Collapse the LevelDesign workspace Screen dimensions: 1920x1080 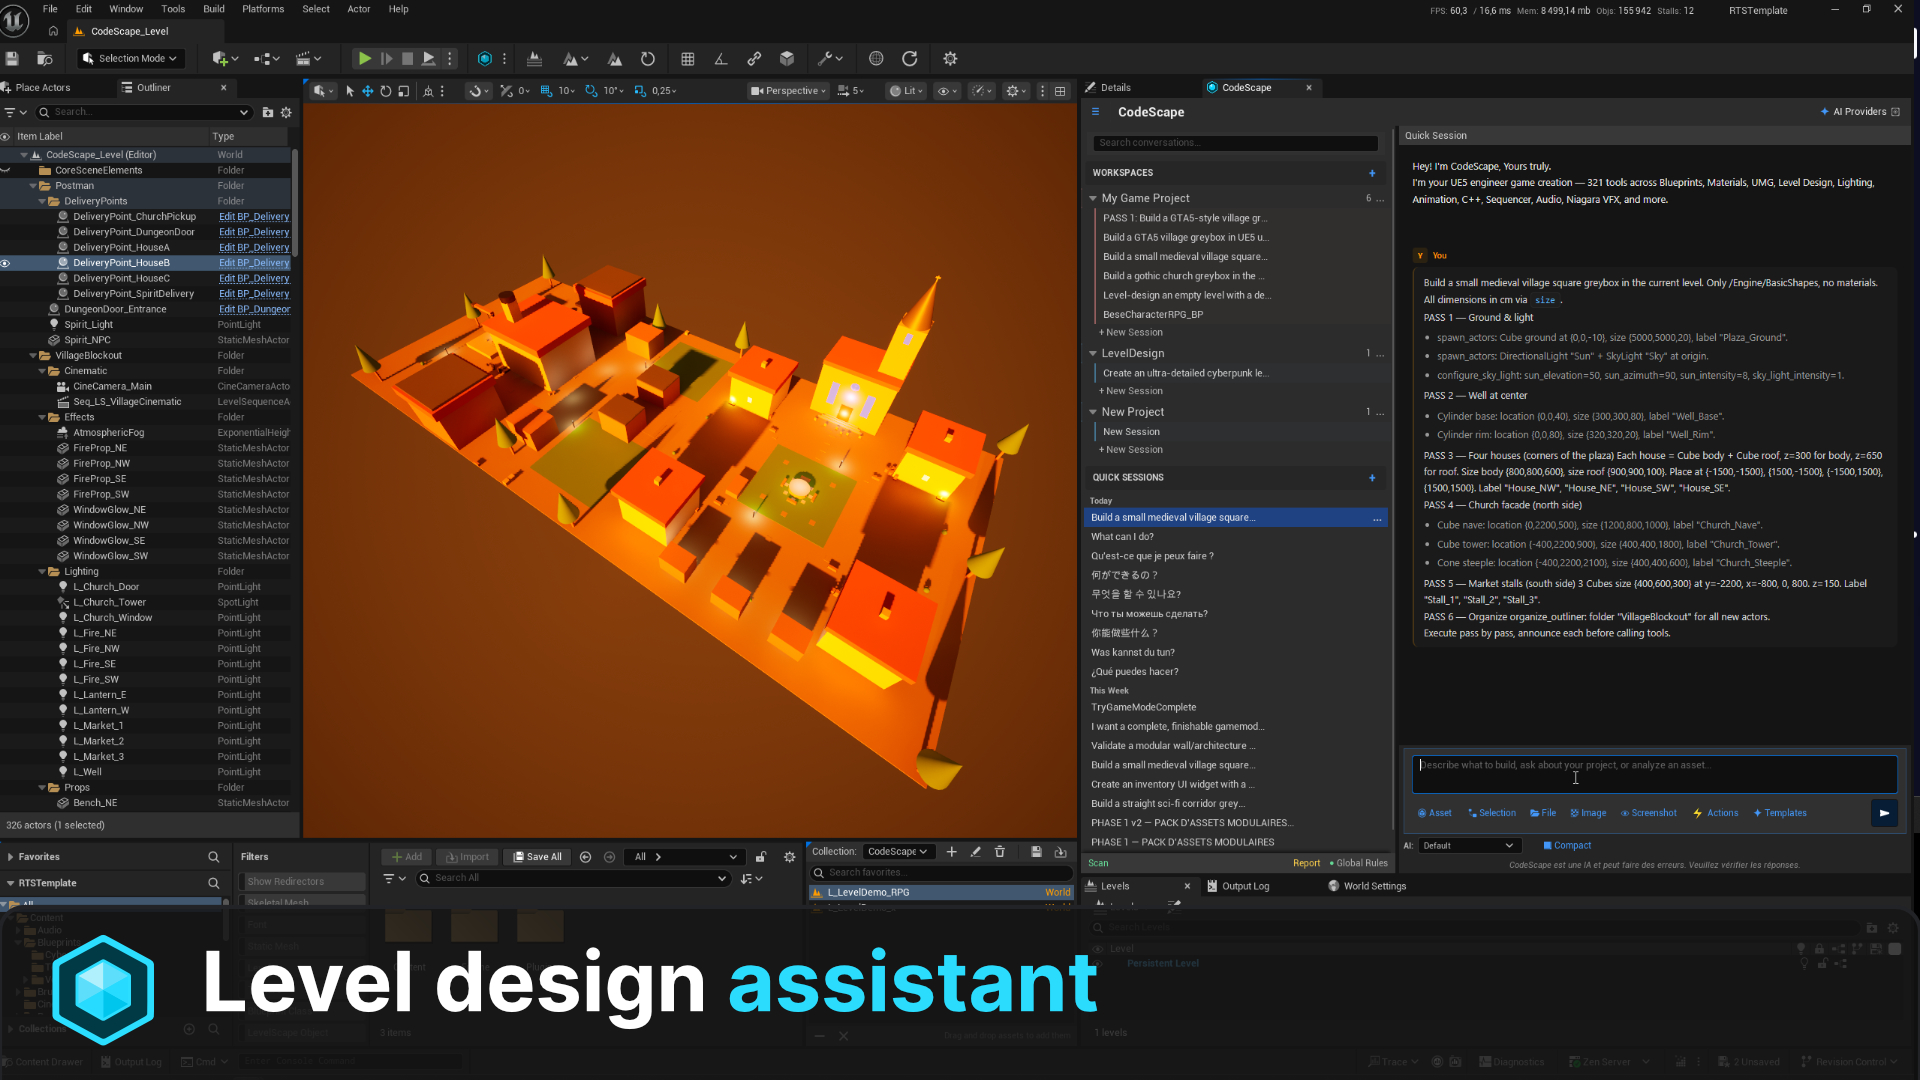pyautogui.click(x=1093, y=353)
